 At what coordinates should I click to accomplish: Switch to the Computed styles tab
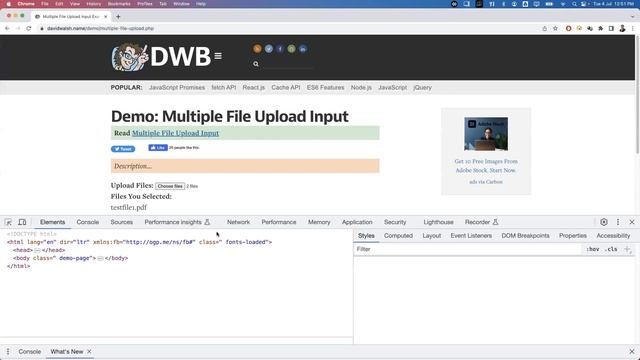(x=398, y=236)
